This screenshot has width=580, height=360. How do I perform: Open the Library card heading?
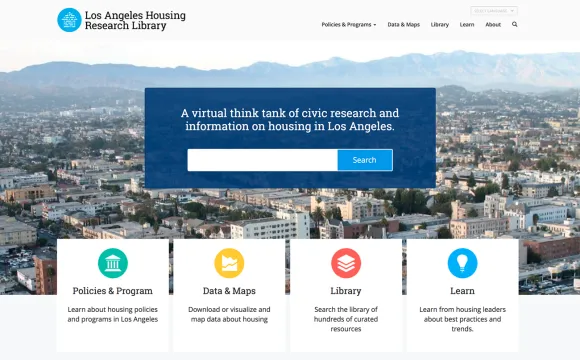[346, 291]
